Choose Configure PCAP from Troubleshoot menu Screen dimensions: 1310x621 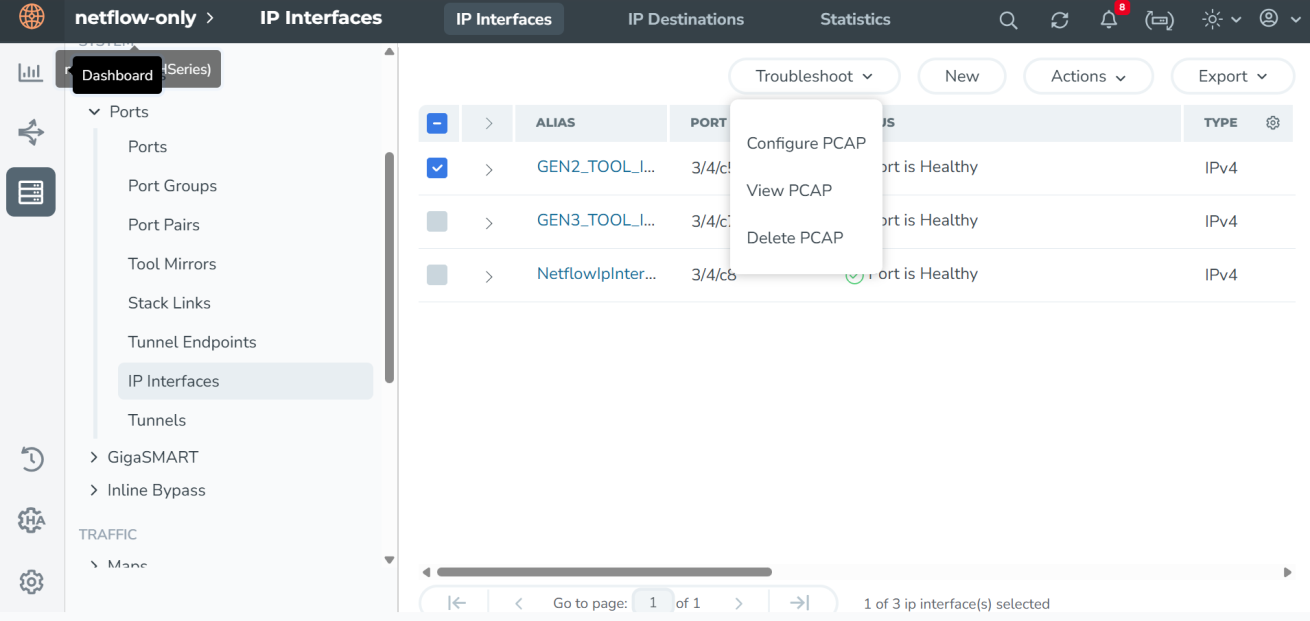[x=806, y=143]
